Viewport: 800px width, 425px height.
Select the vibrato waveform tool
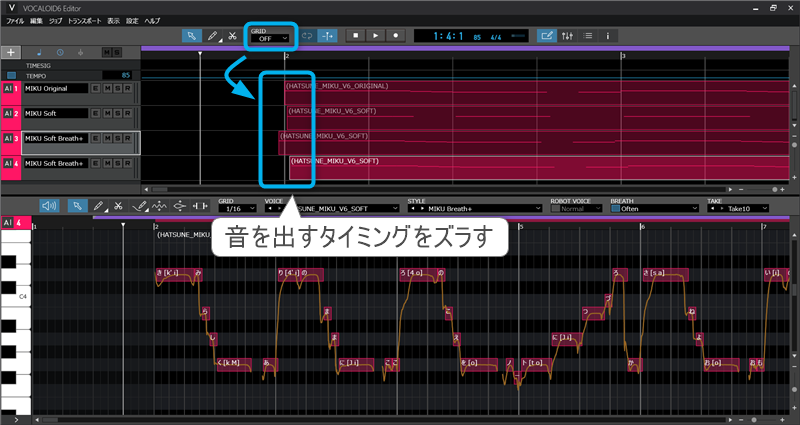tap(159, 206)
